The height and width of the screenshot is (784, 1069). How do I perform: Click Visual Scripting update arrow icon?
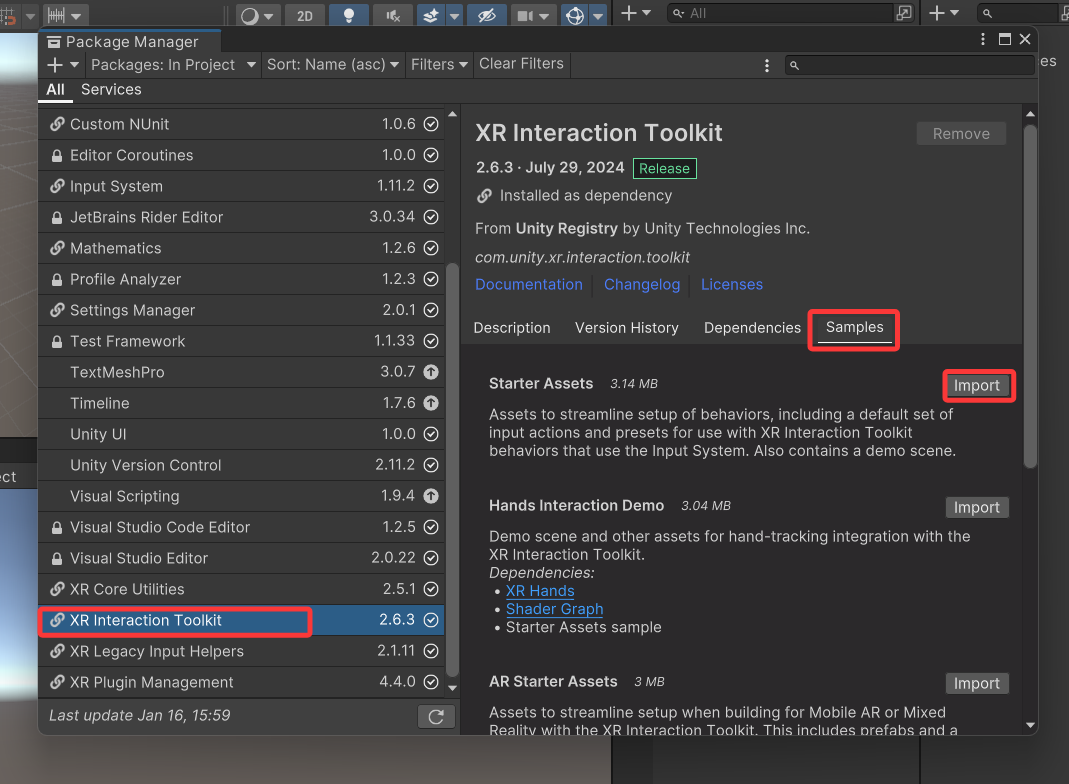pos(431,496)
